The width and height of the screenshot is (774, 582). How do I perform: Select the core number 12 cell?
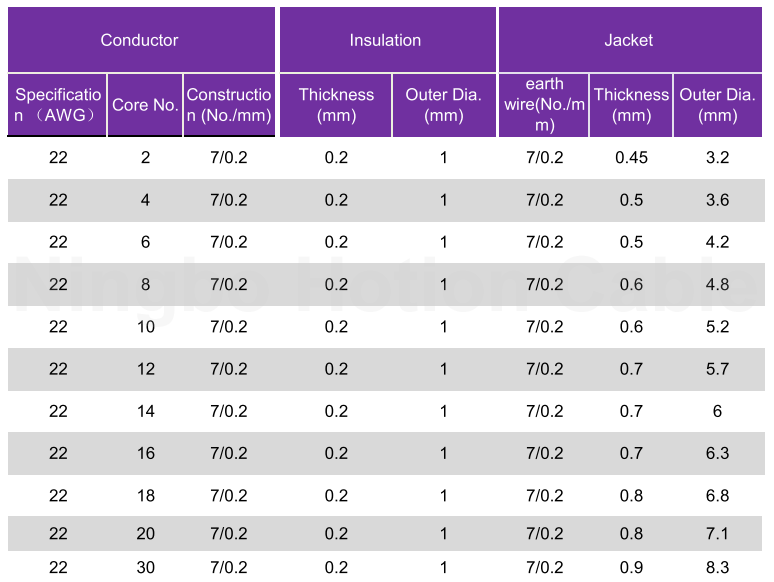click(x=146, y=369)
